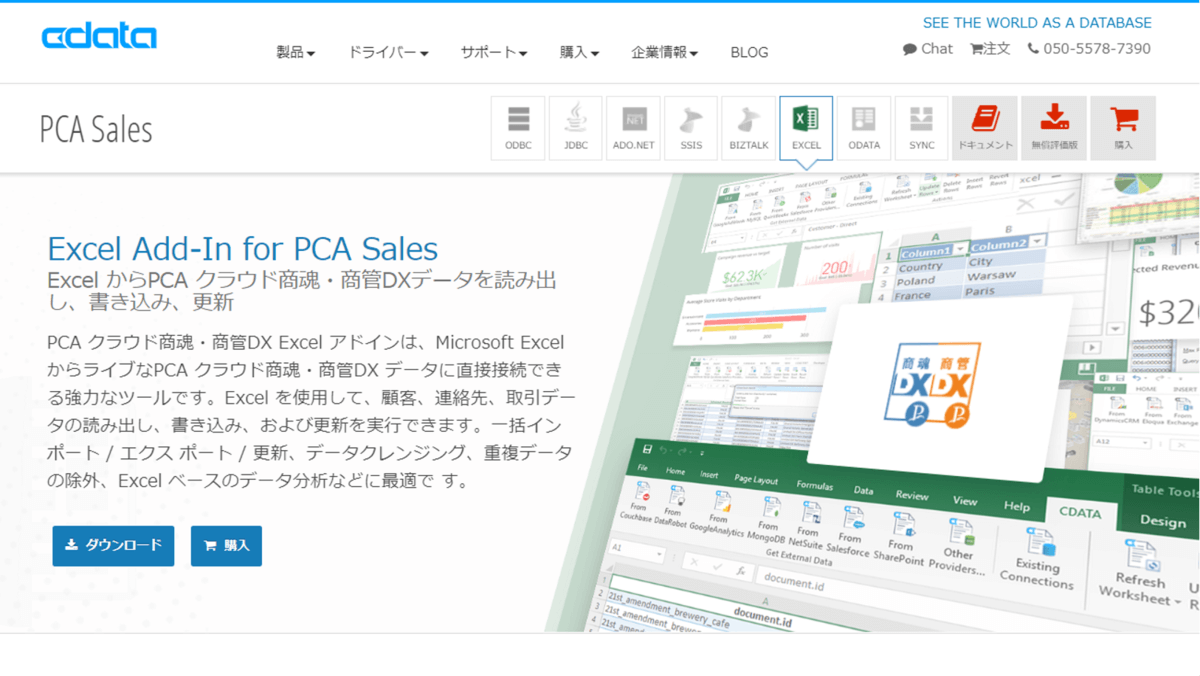Image resolution: width=1200 pixels, height=676 pixels.
Task: Select the ODBC driver icon
Action: (x=518, y=128)
